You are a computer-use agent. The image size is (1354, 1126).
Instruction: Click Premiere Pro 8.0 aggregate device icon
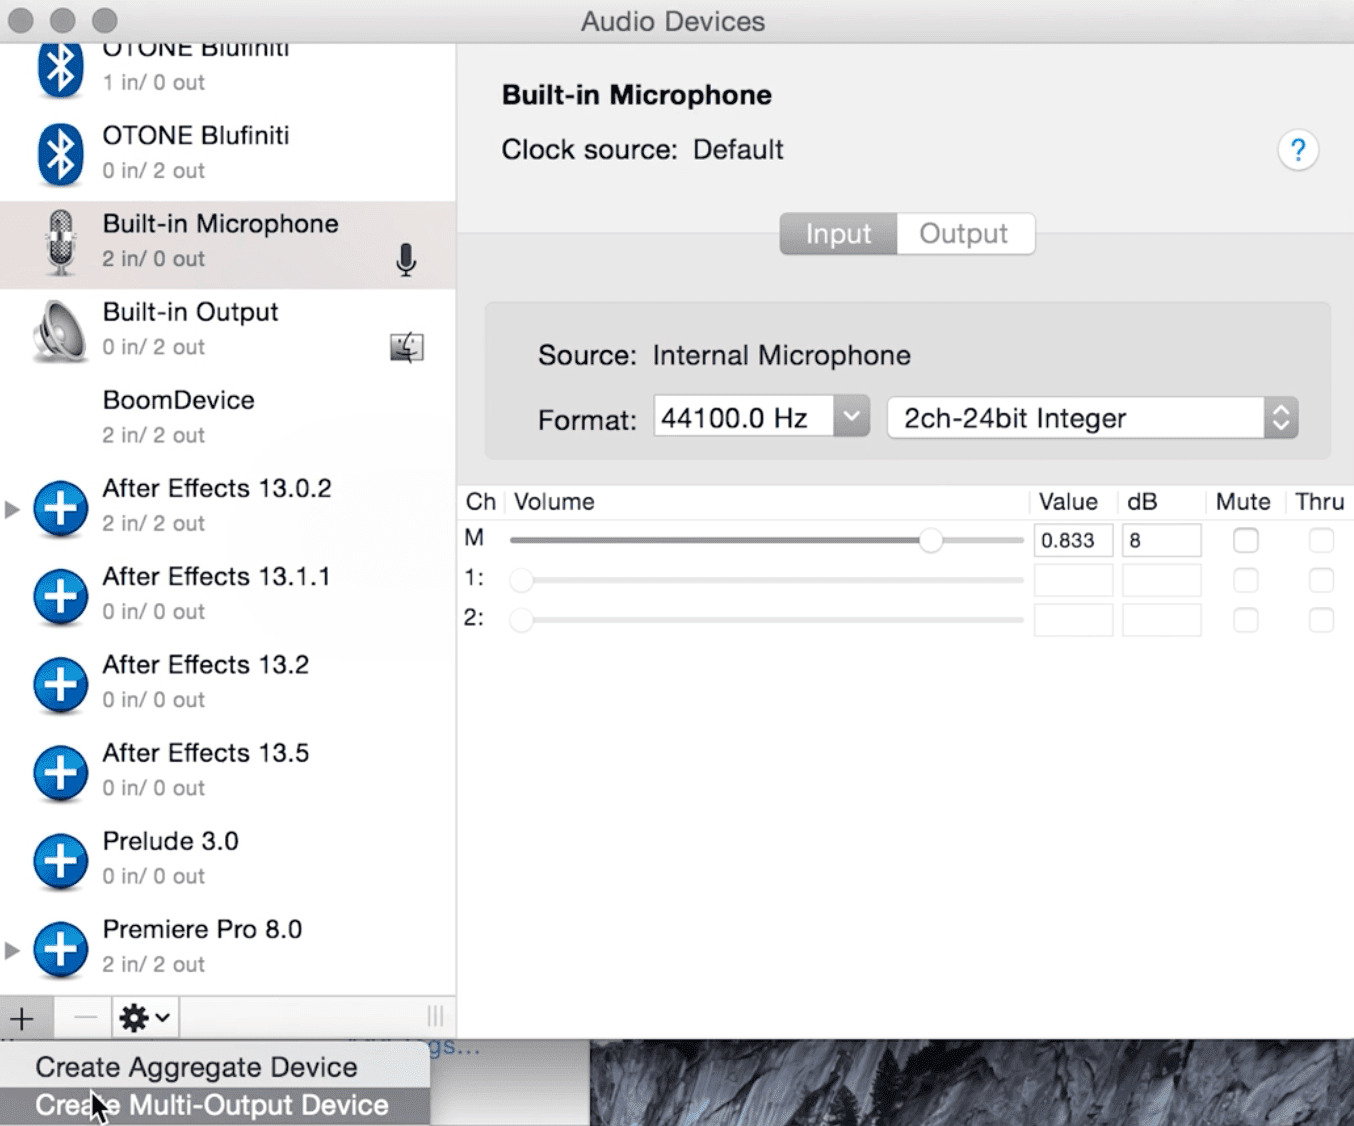pos(60,948)
